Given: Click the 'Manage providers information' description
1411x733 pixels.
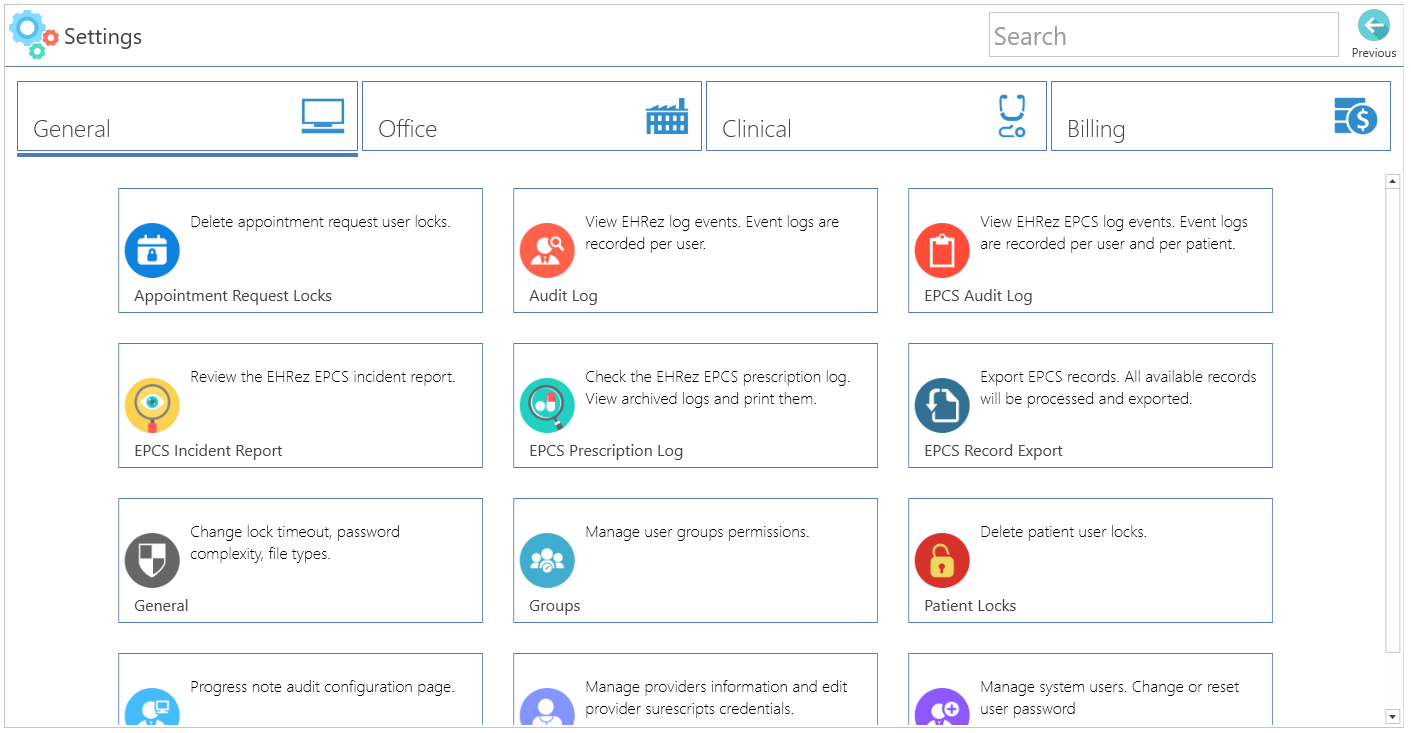Looking at the screenshot, I should click(x=716, y=698).
